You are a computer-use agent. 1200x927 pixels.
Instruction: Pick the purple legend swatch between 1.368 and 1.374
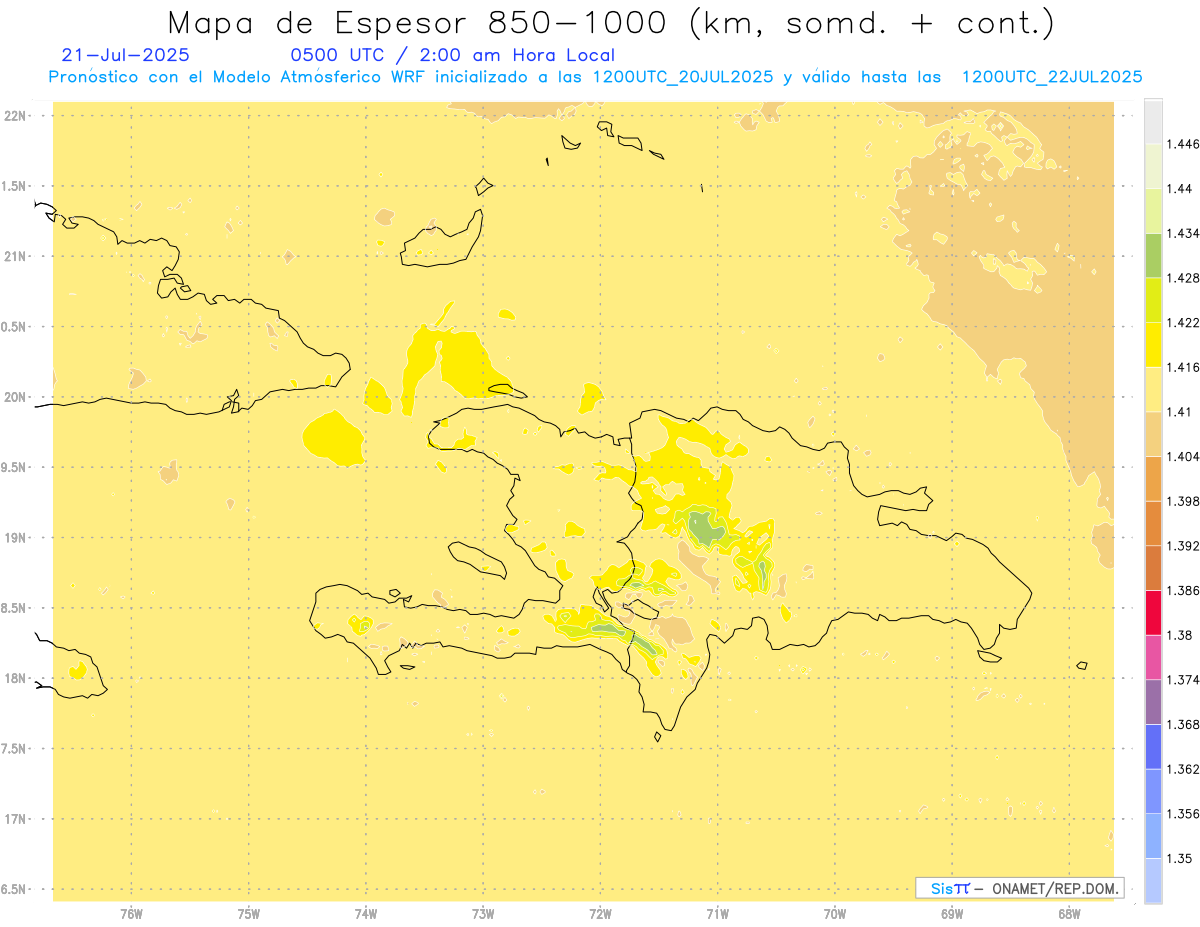click(1153, 702)
